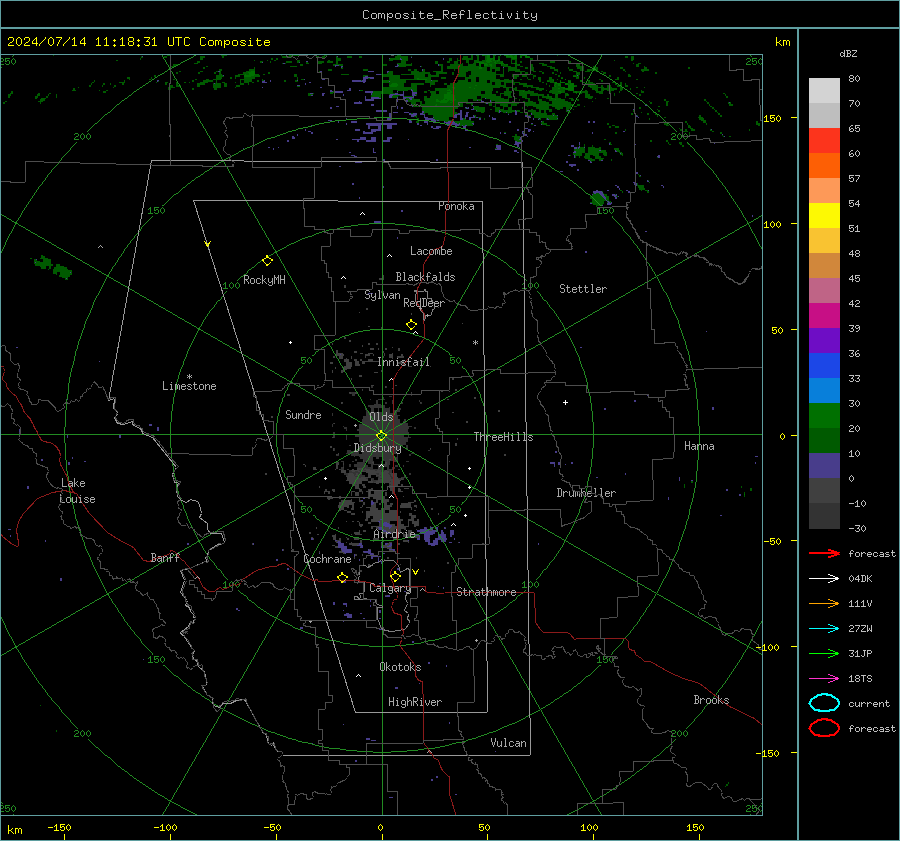Click the white plus marker west of Hanna
Viewport: 900px width, 841px height.
pos(565,402)
